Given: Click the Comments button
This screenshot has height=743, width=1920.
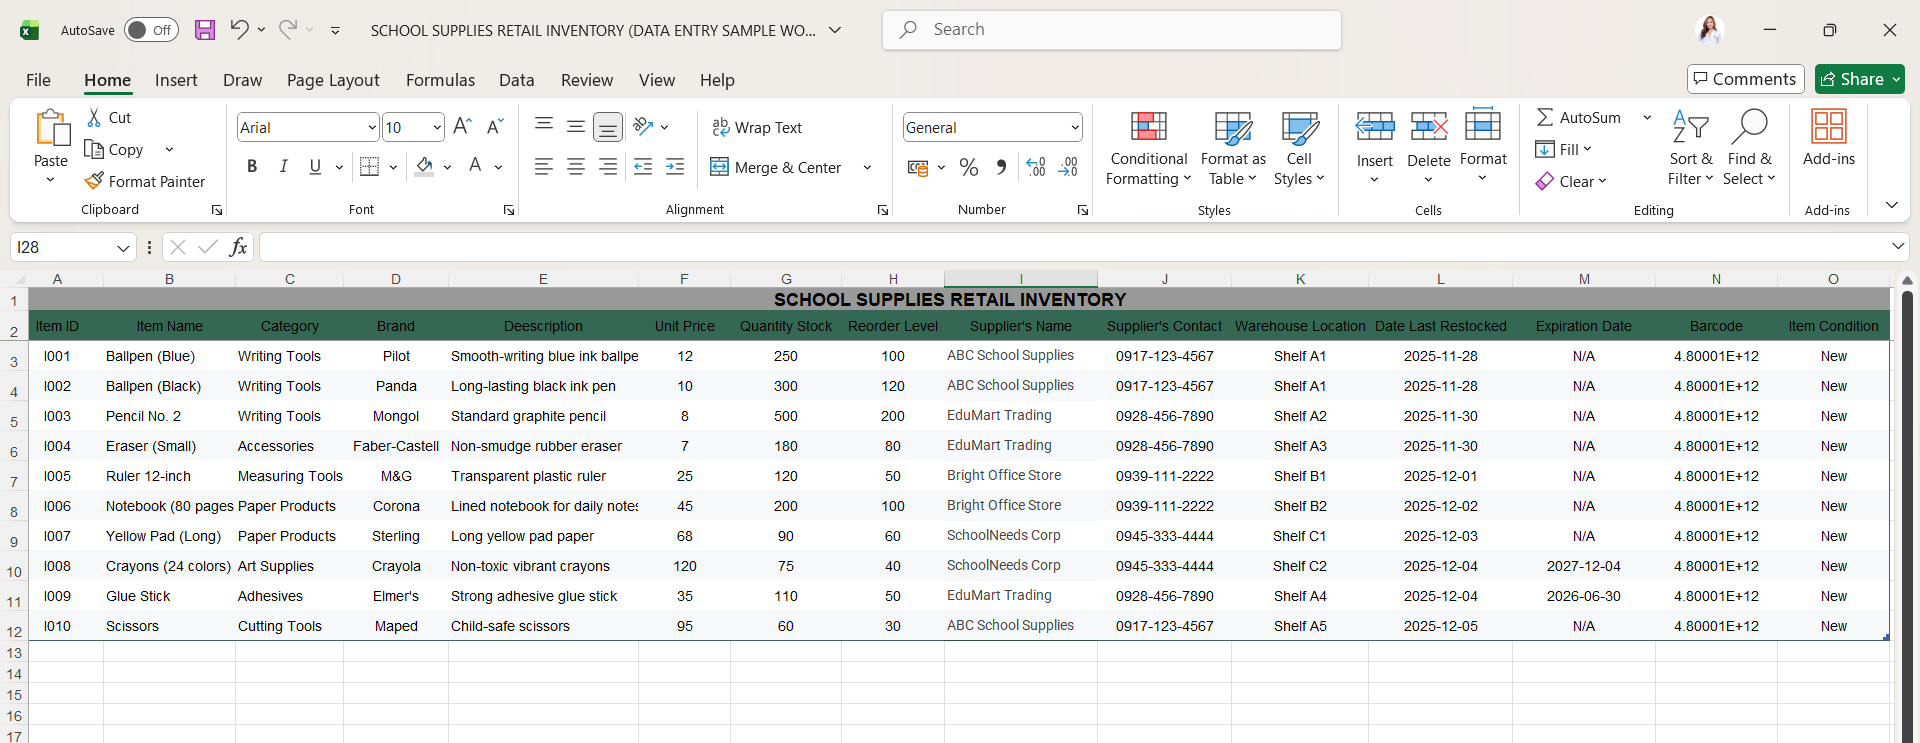Looking at the screenshot, I should (1745, 79).
